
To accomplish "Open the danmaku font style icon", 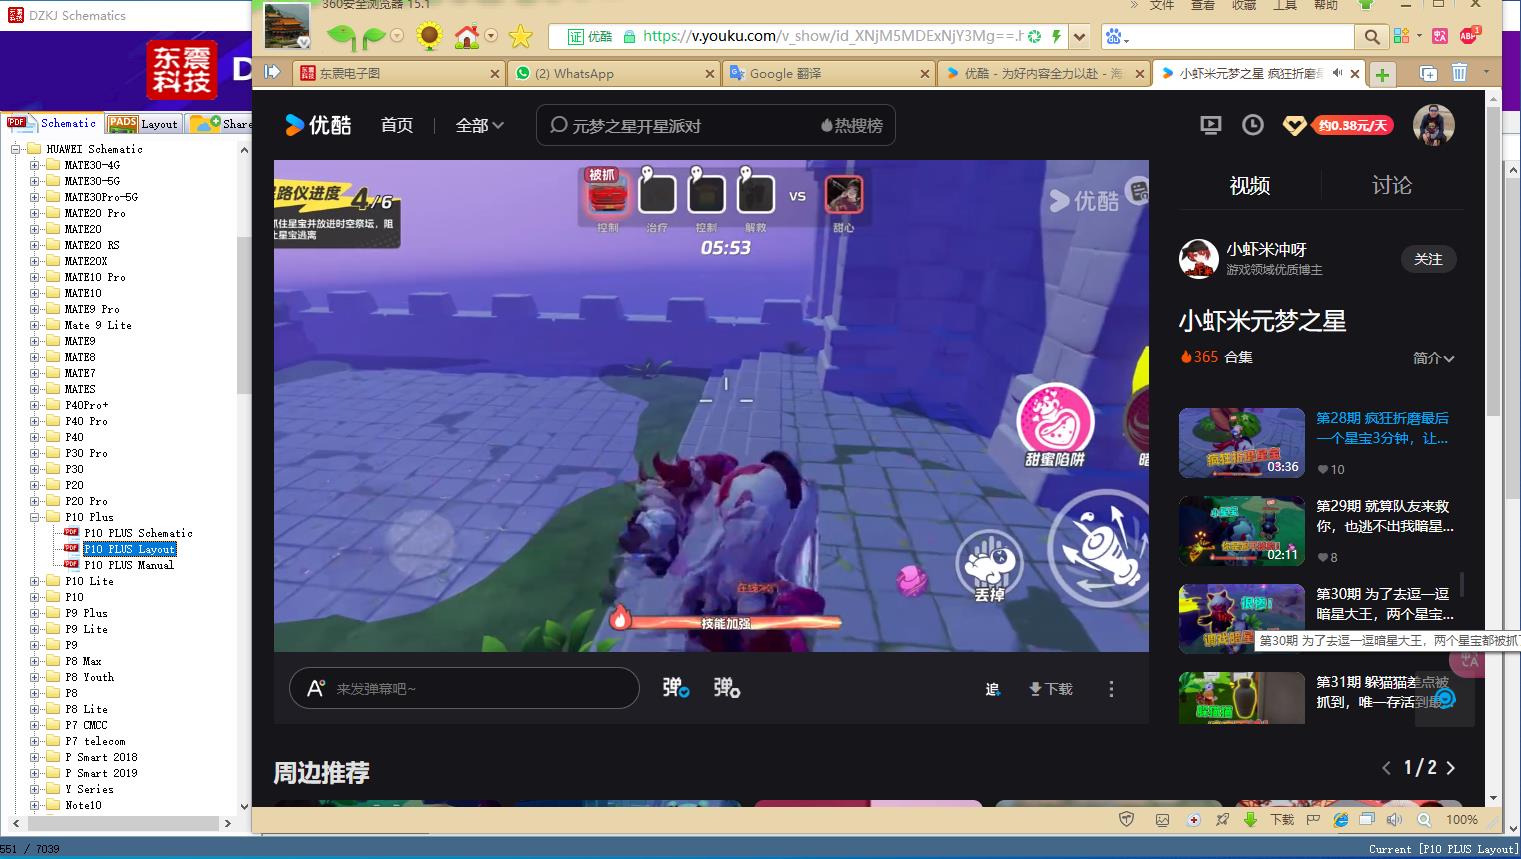I will [x=316, y=688].
